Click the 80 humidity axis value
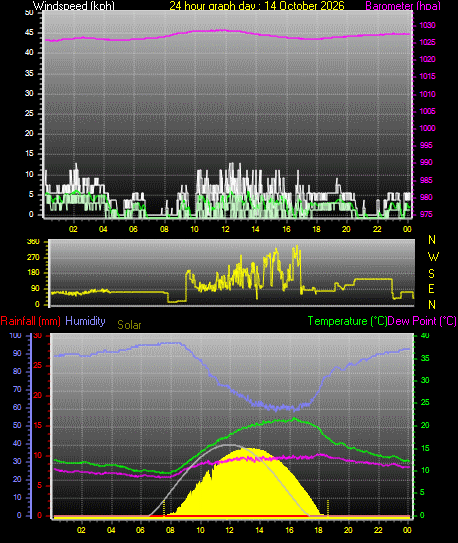The image size is (458, 543). point(17,371)
